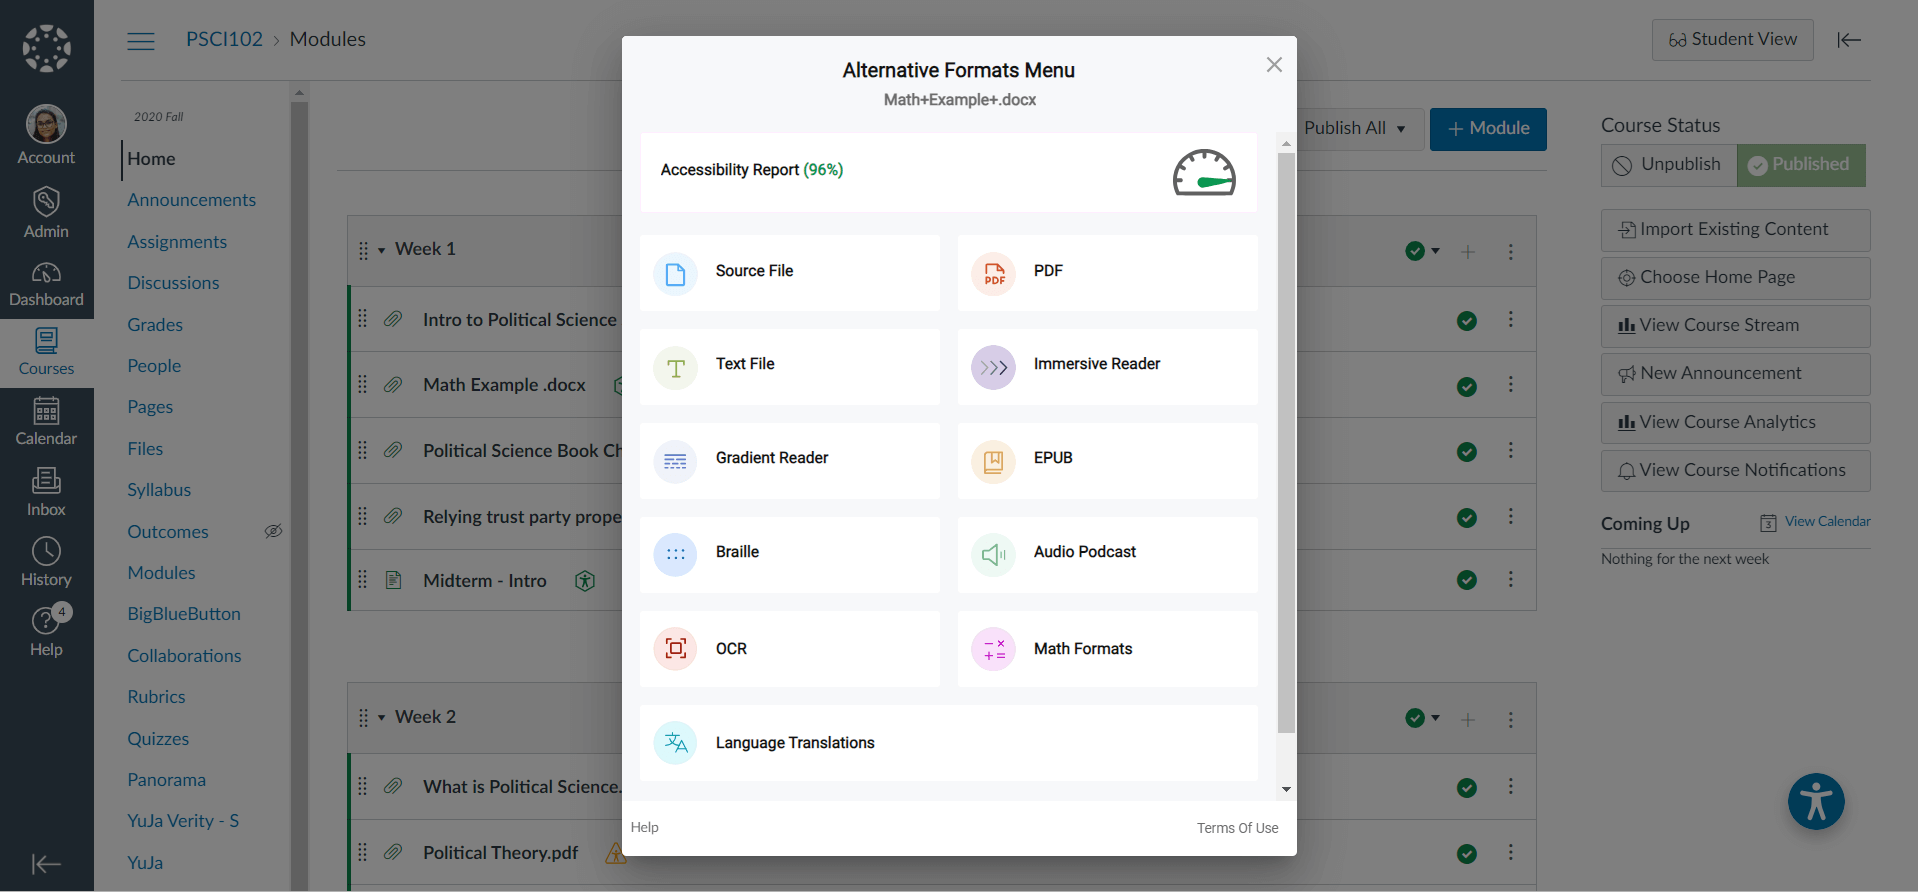The image size is (1918, 892).
Task: Toggle publish status of Political Science Book item
Action: (1467, 452)
